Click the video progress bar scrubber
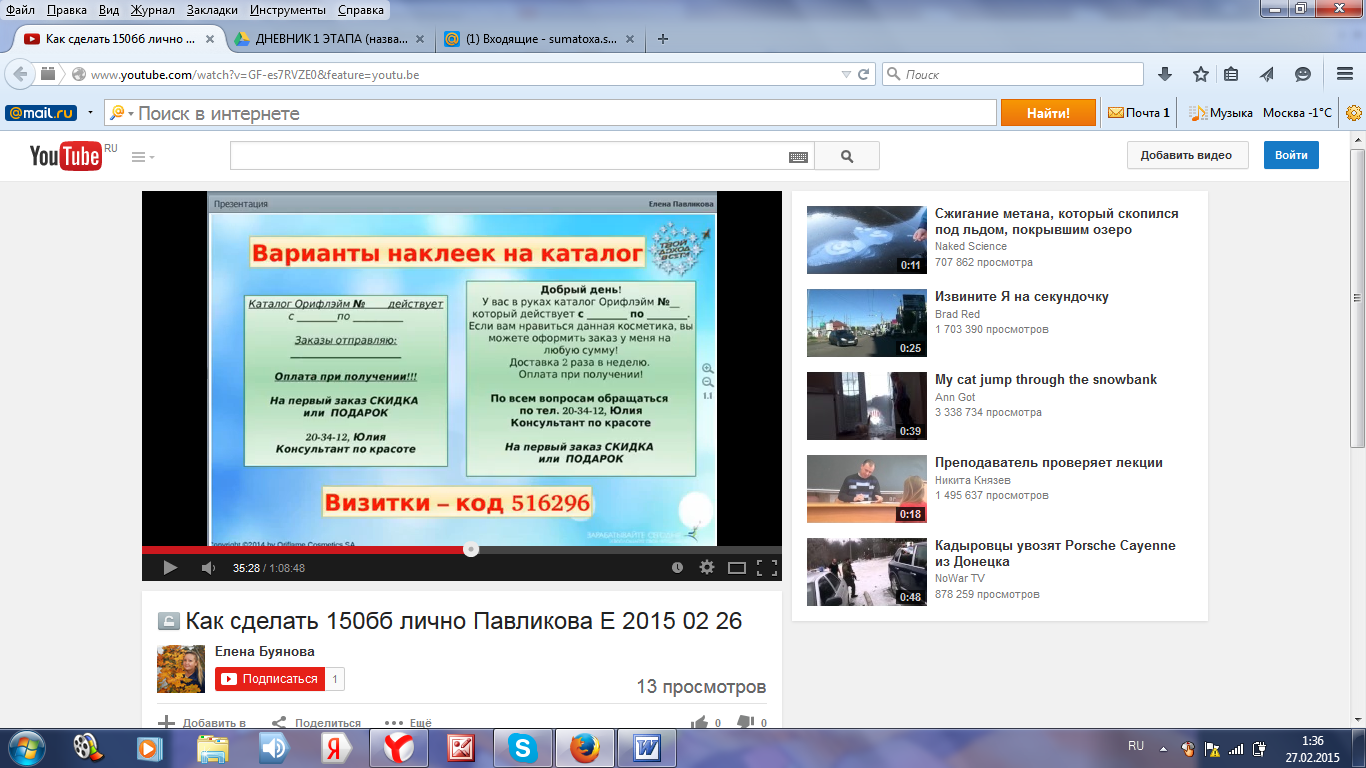Viewport: 1366px width, 768px height. tap(470, 549)
